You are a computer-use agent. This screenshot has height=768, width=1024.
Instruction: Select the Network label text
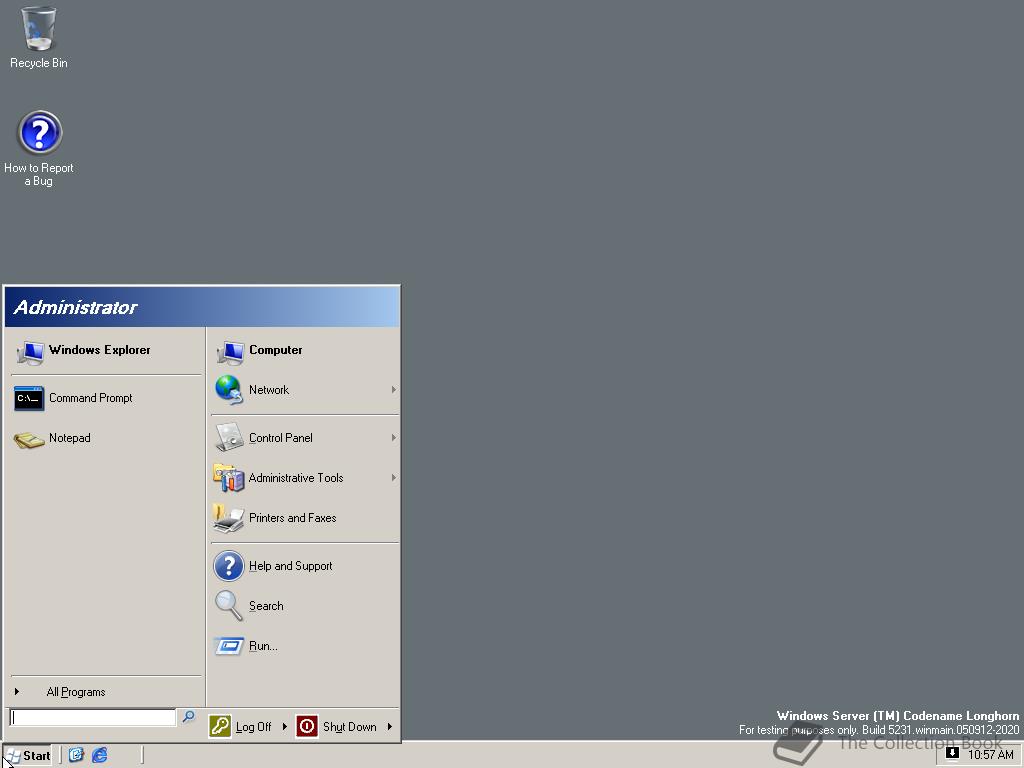pyautogui.click(x=268, y=390)
